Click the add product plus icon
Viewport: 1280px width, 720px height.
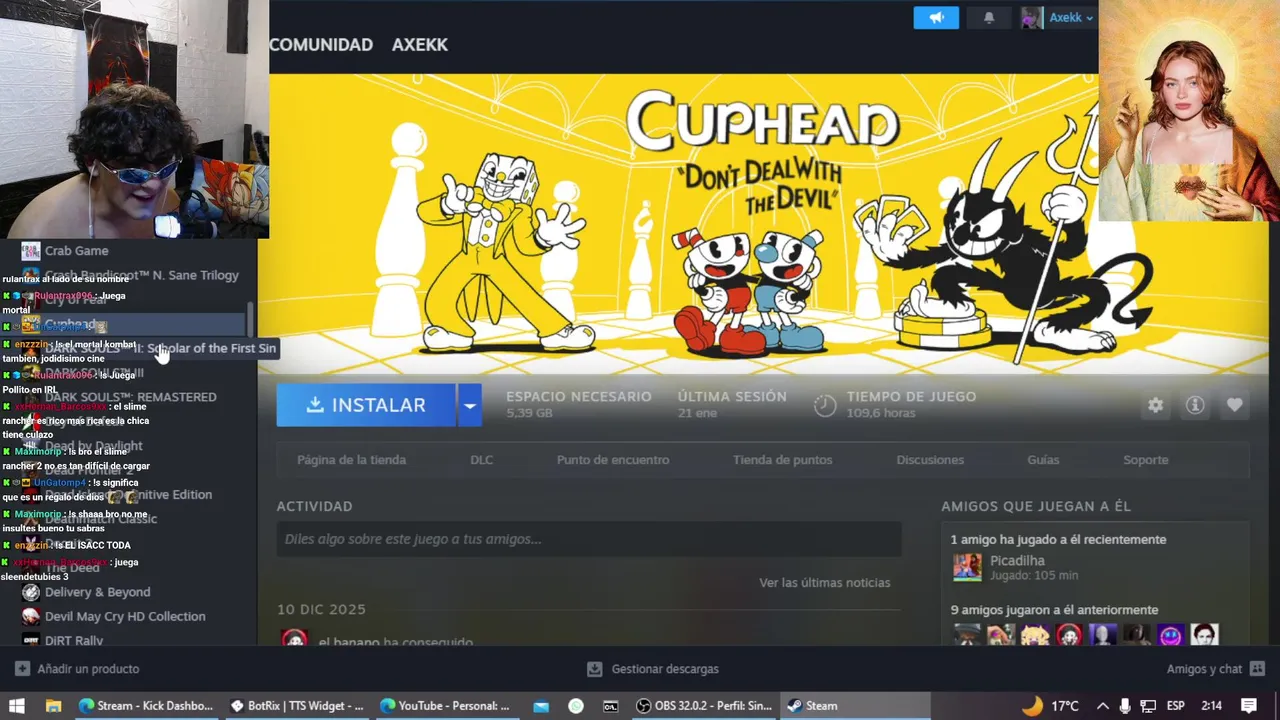pyautogui.click(x=22, y=669)
